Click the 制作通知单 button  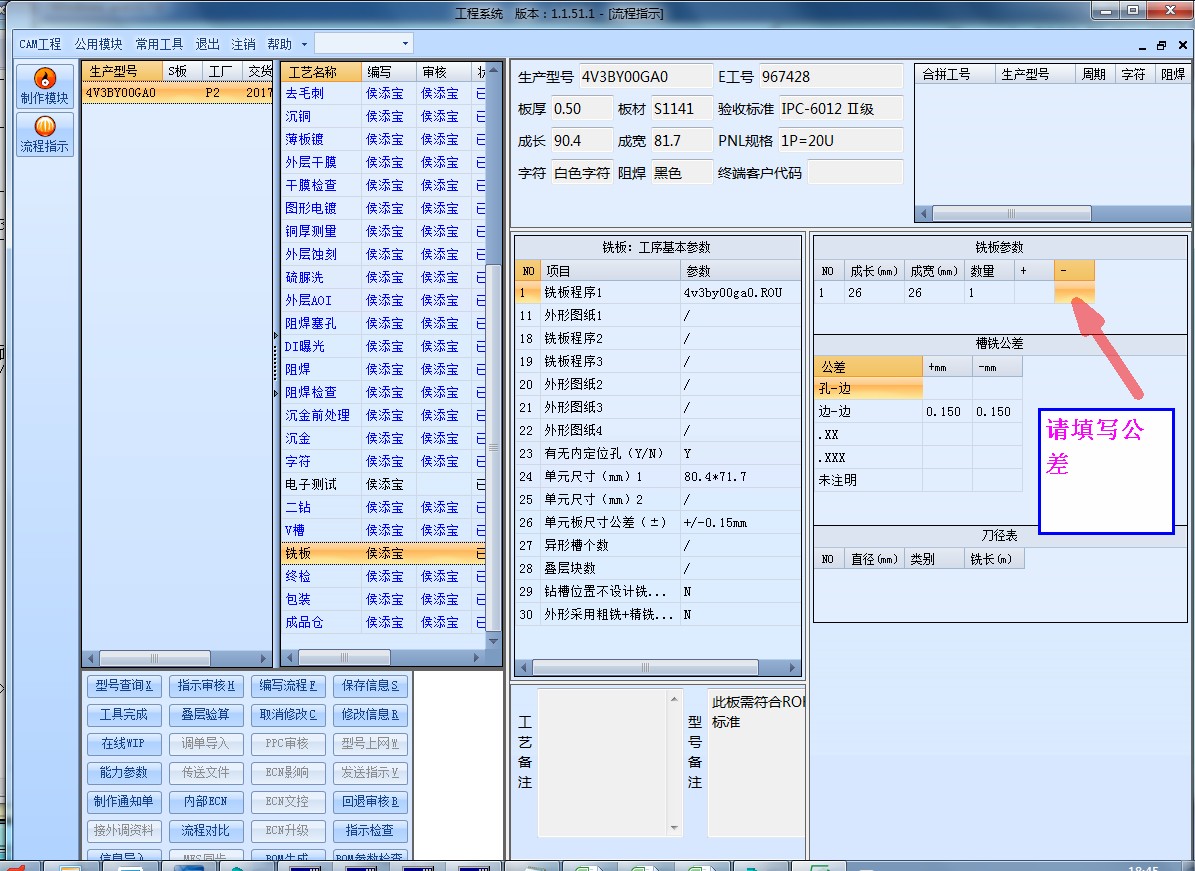point(123,802)
